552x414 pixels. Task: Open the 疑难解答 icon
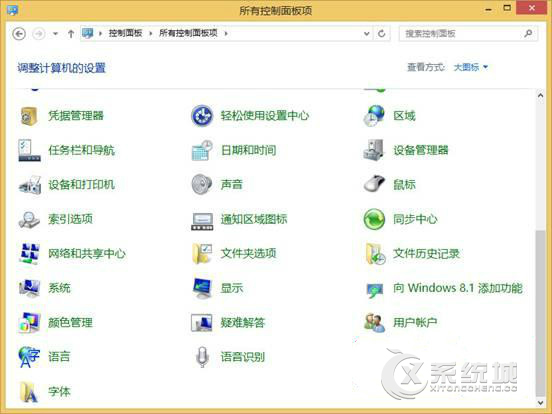pyautogui.click(x=202, y=322)
